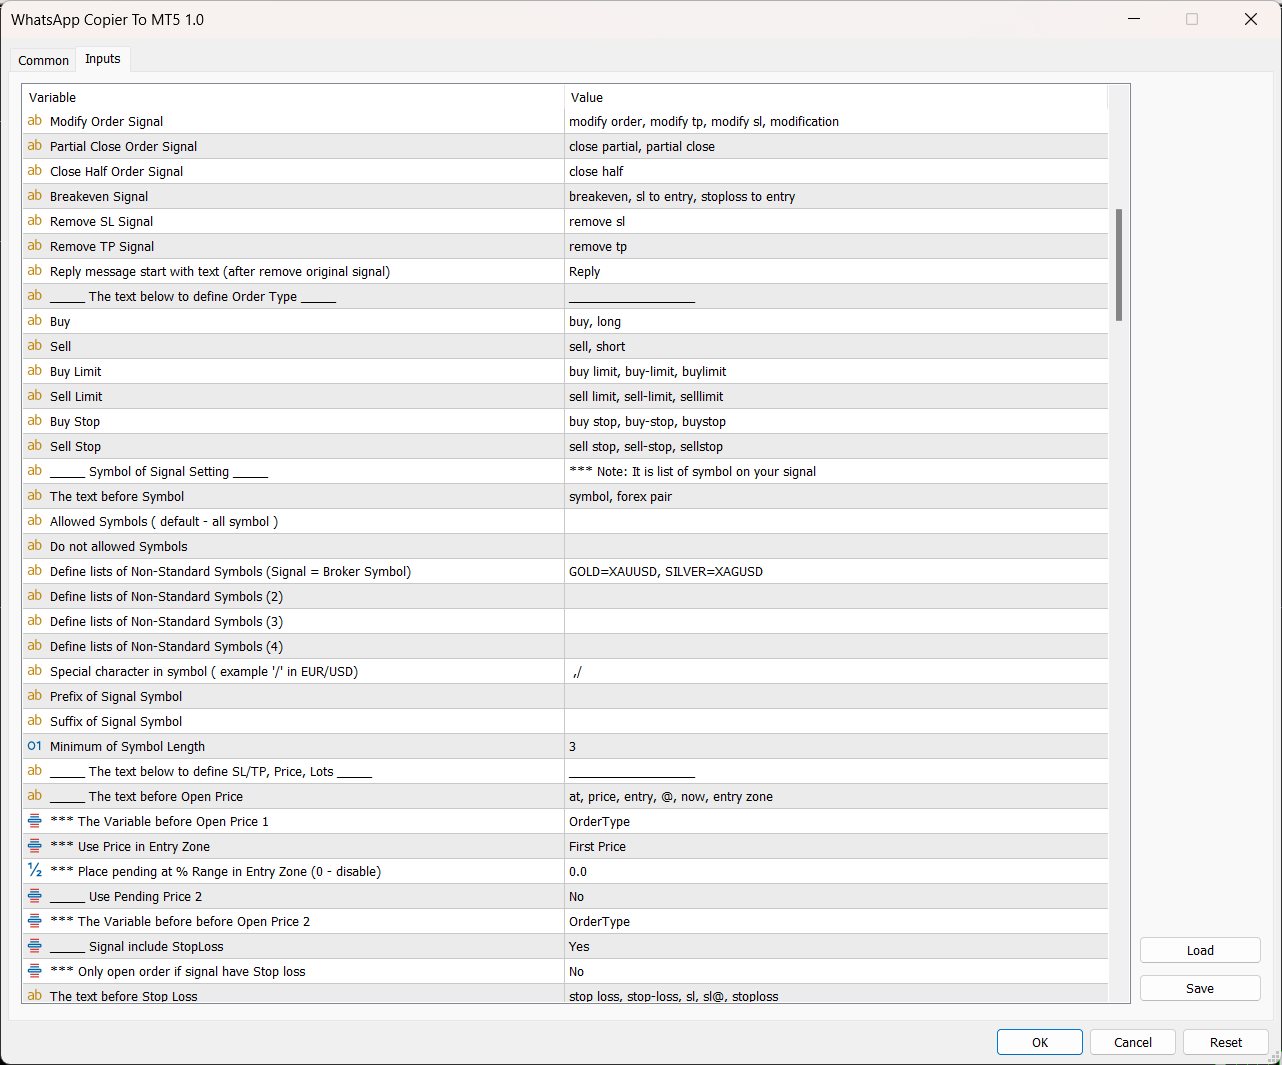Click the Value column header
Viewport: 1282px width, 1065px height.
(836, 97)
